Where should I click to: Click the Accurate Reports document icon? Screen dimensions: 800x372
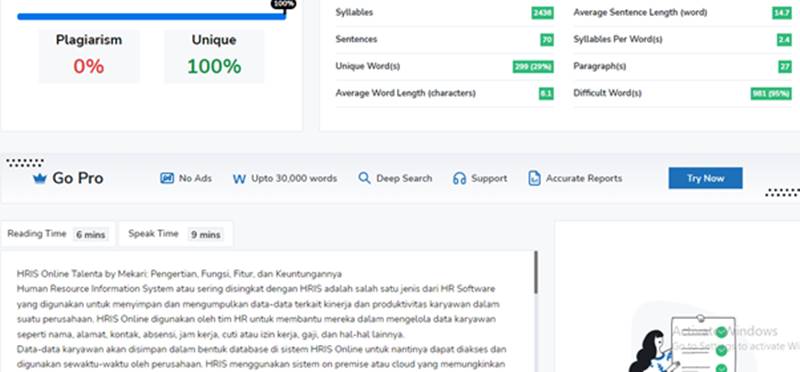534,178
